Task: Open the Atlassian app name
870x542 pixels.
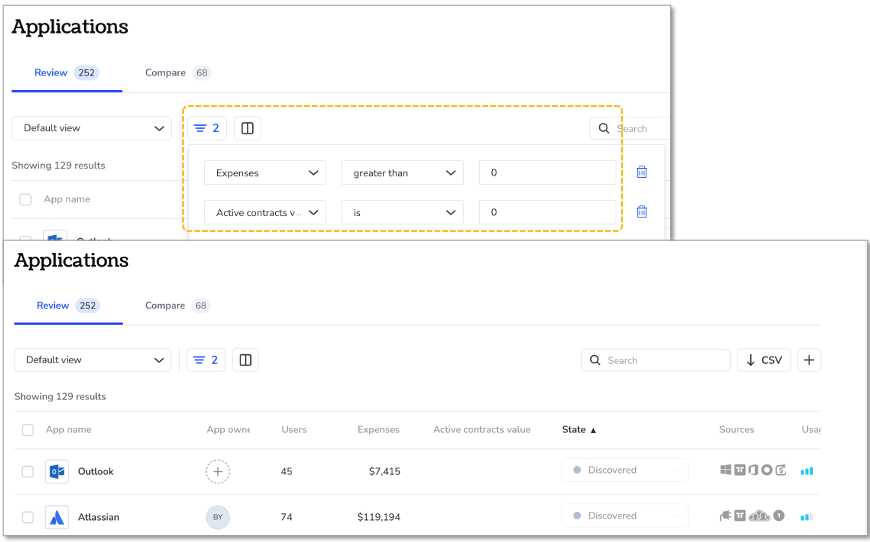Action: tap(98, 517)
